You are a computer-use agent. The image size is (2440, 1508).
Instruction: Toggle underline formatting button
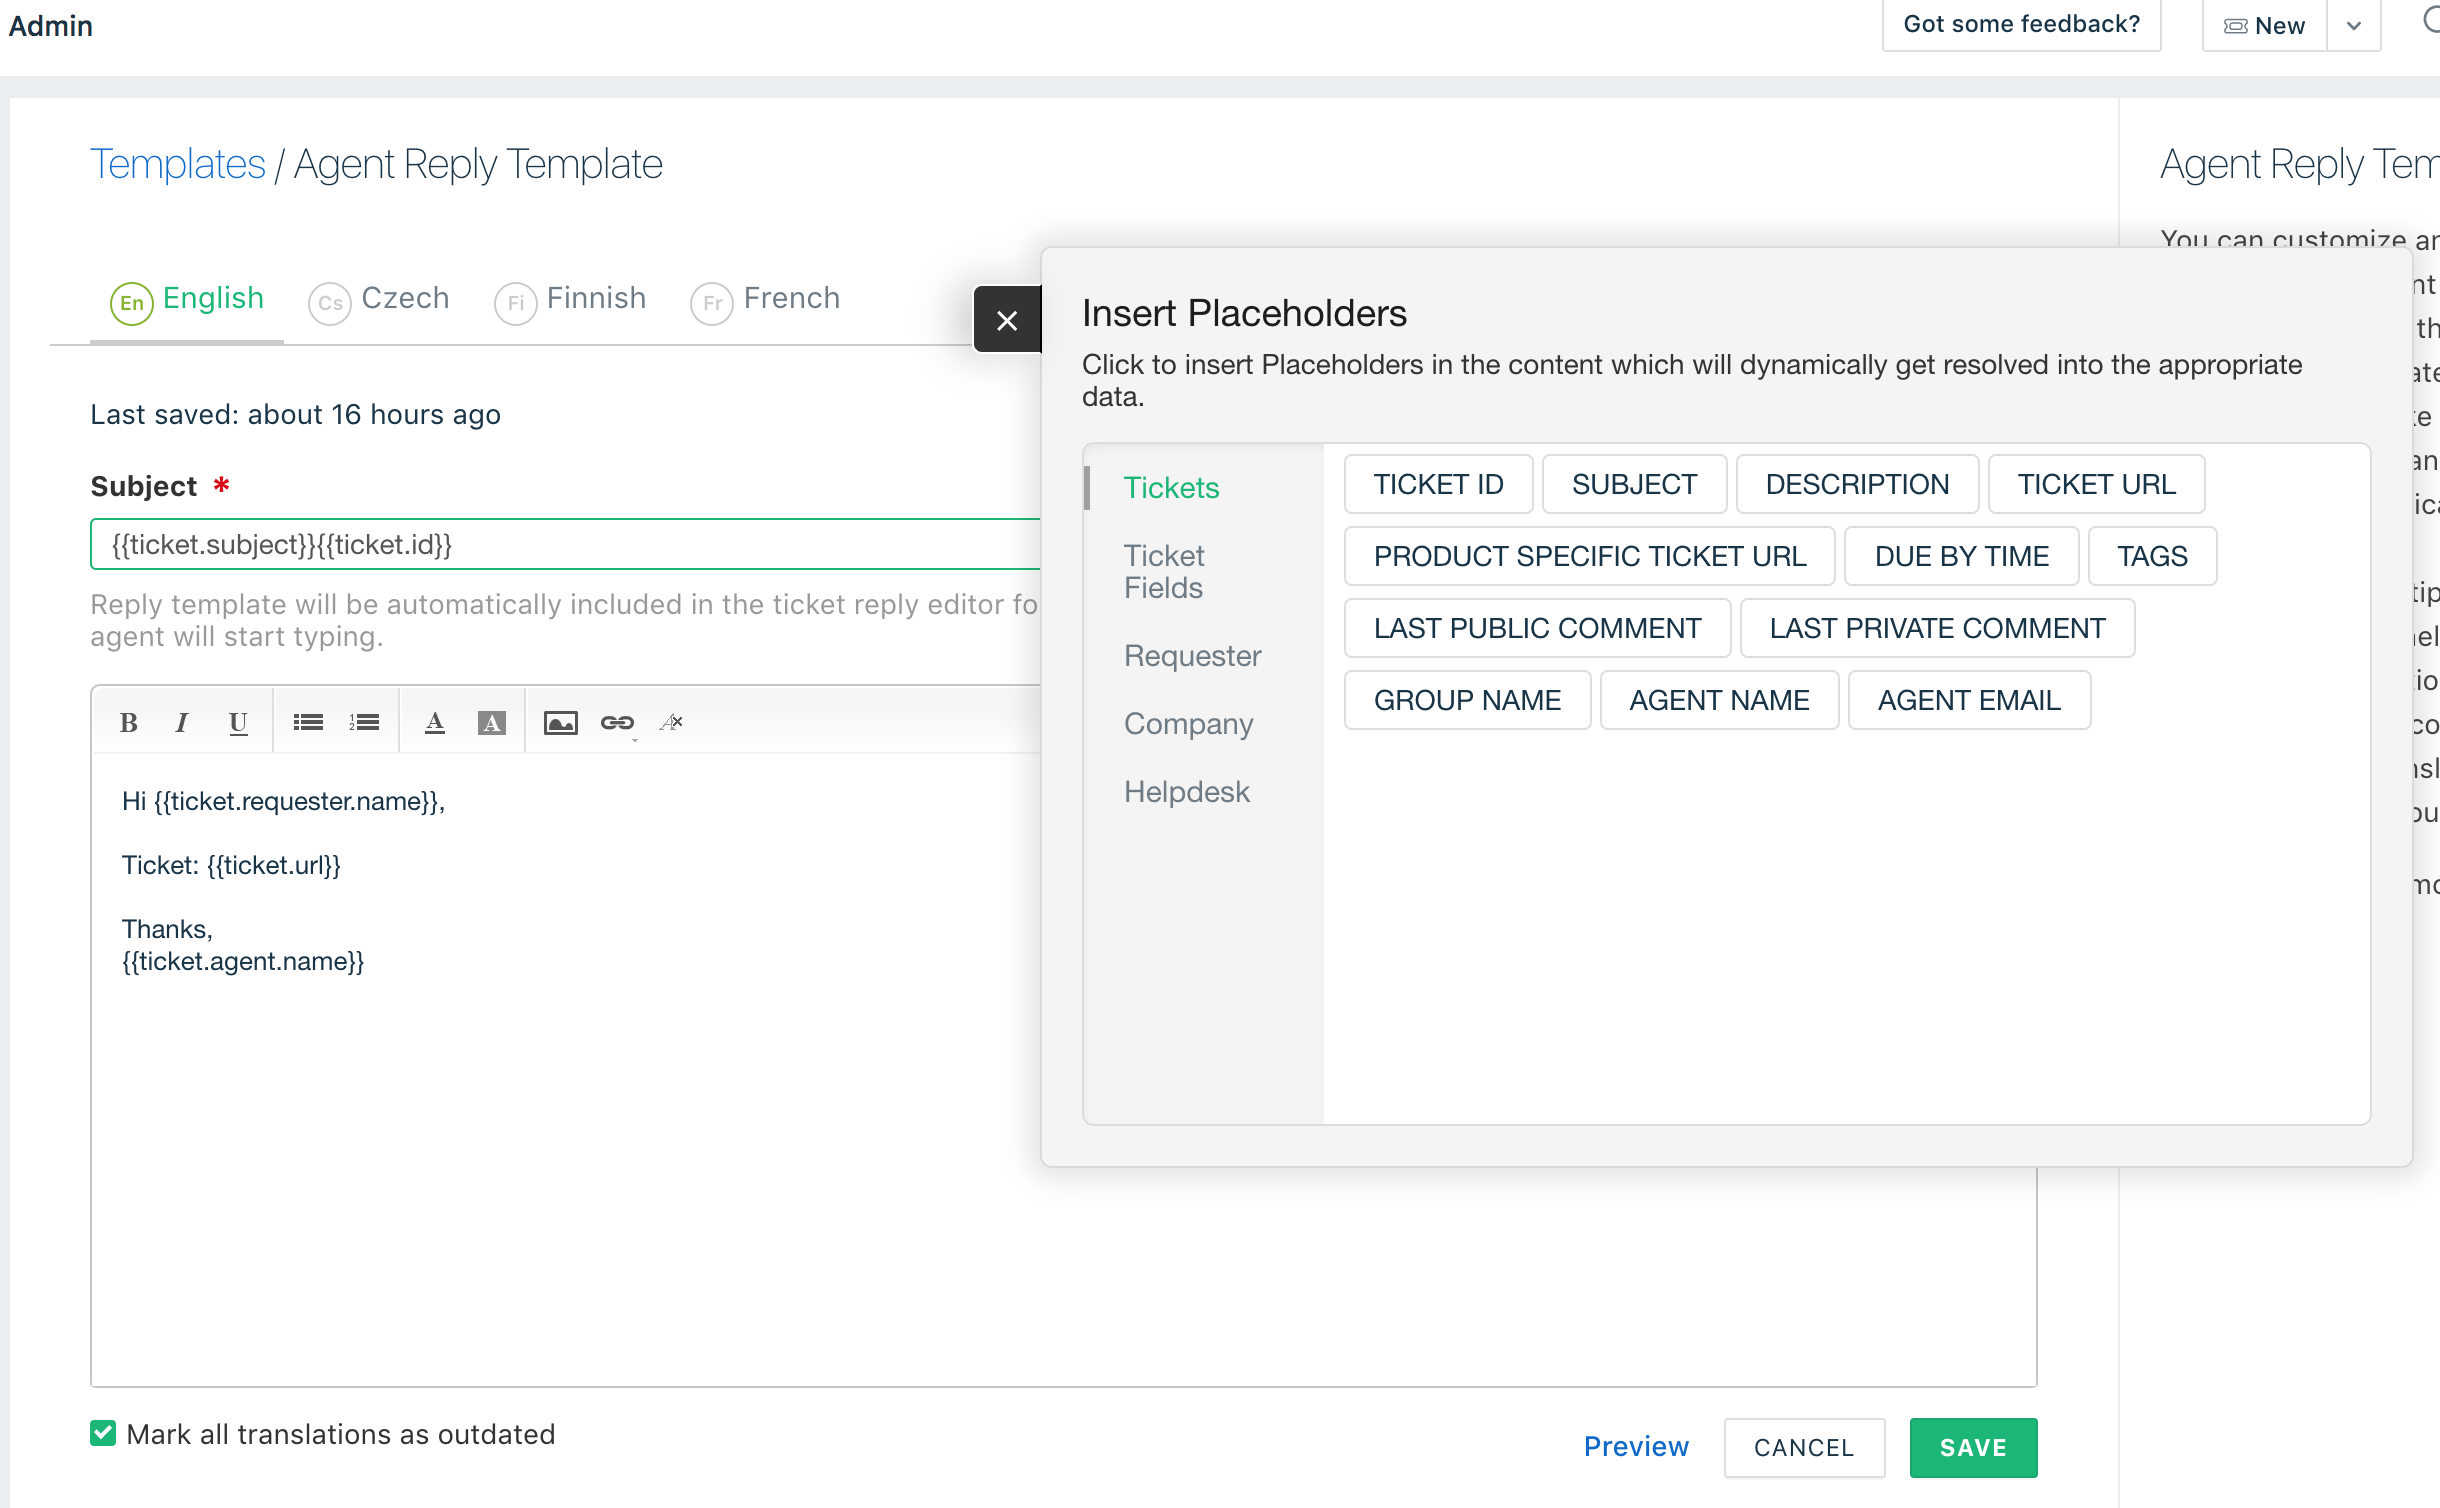238,722
